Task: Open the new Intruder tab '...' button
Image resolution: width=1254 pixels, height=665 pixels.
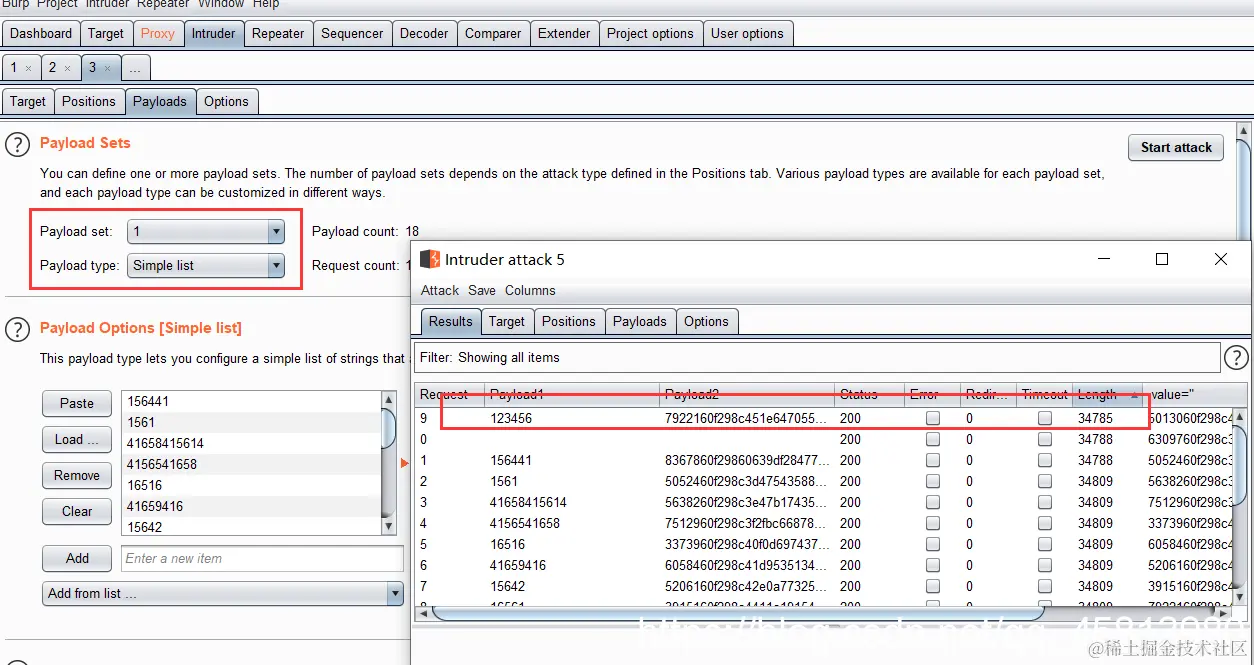Action: (135, 68)
